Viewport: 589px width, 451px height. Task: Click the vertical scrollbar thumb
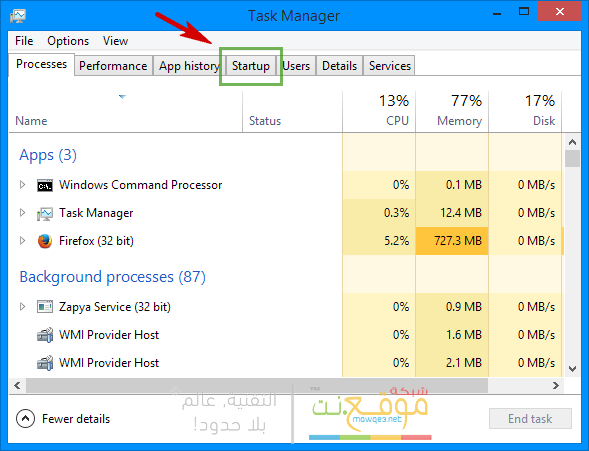(x=572, y=158)
